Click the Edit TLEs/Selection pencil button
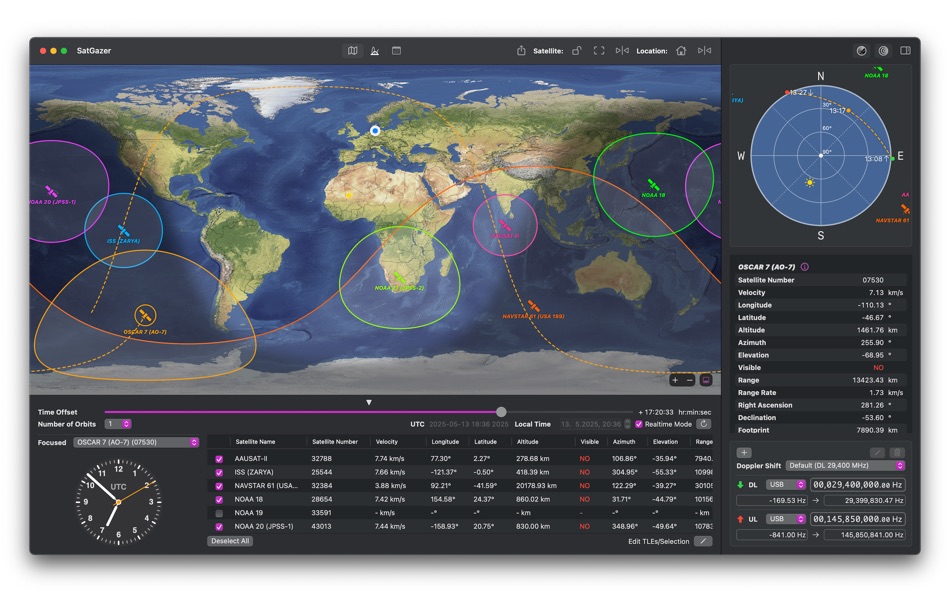 pos(703,541)
